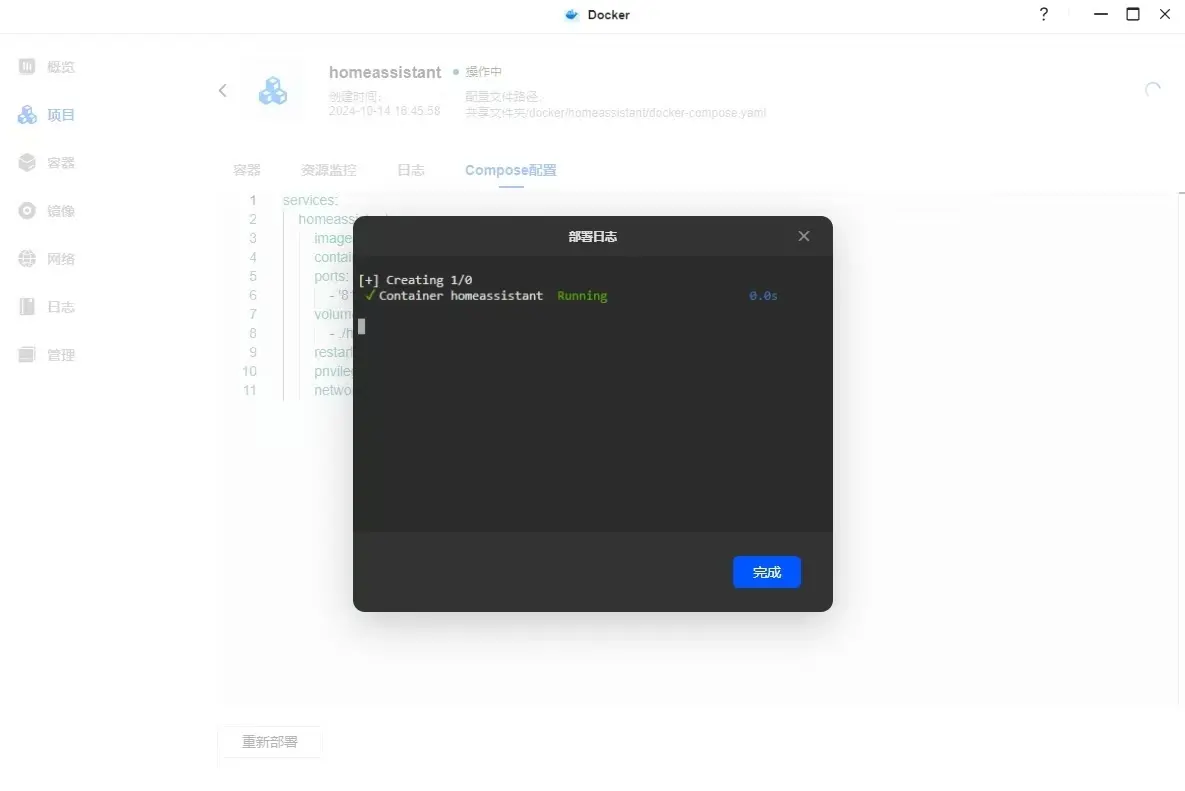Image resolution: width=1185 pixels, height=791 pixels.
Task: Click the homeassistant project cube icon
Action: (x=272, y=91)
